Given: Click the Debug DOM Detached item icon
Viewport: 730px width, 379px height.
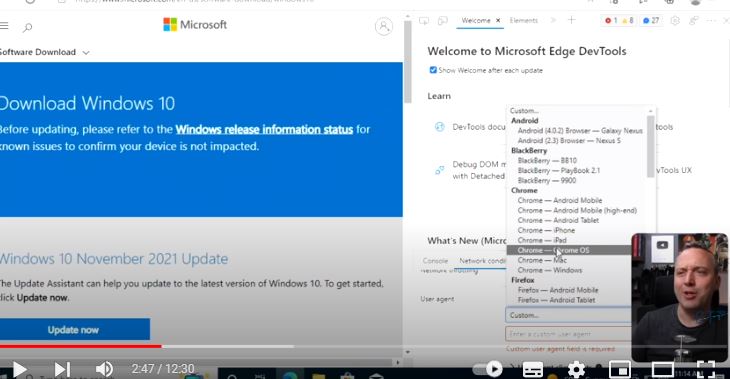Looking at the screenshot, I should point(439,170).
